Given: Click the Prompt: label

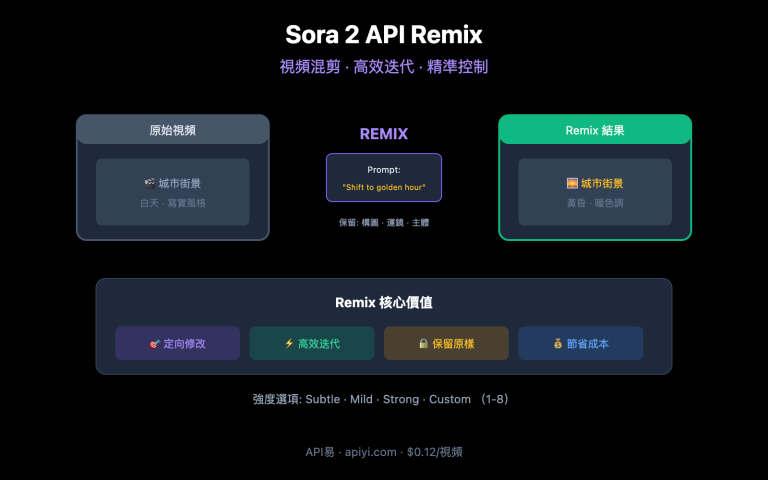Looking at the screenshot, I should [x=384, y=169].
